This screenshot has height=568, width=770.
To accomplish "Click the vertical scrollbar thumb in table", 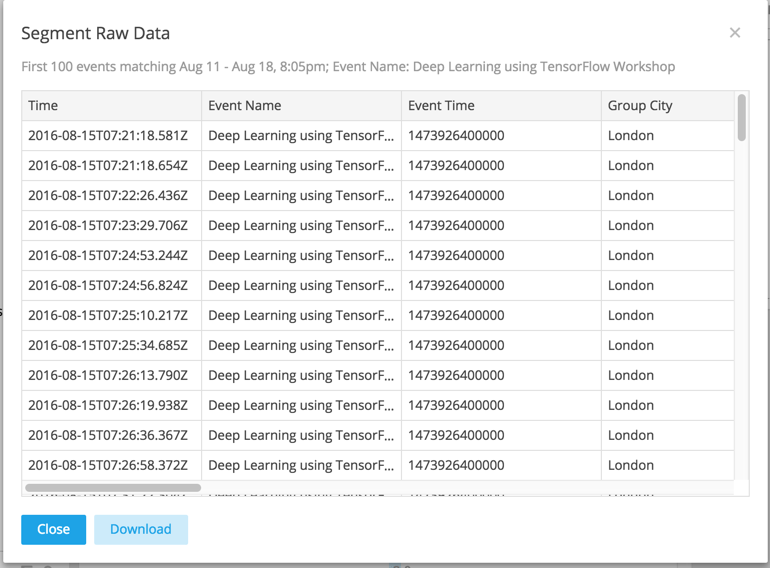I will tap(741, 118).
